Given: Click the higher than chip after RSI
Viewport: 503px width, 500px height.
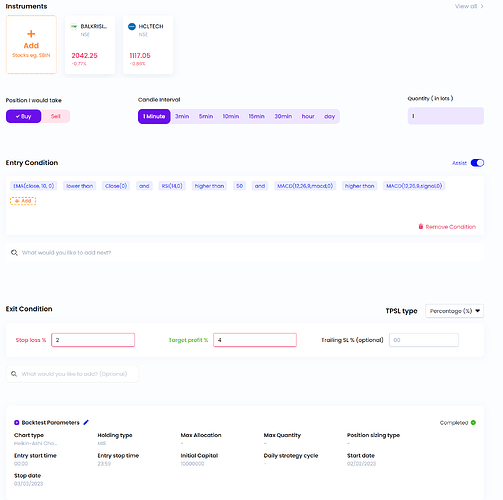Looking at the screenshot, I should coord(209,186).
